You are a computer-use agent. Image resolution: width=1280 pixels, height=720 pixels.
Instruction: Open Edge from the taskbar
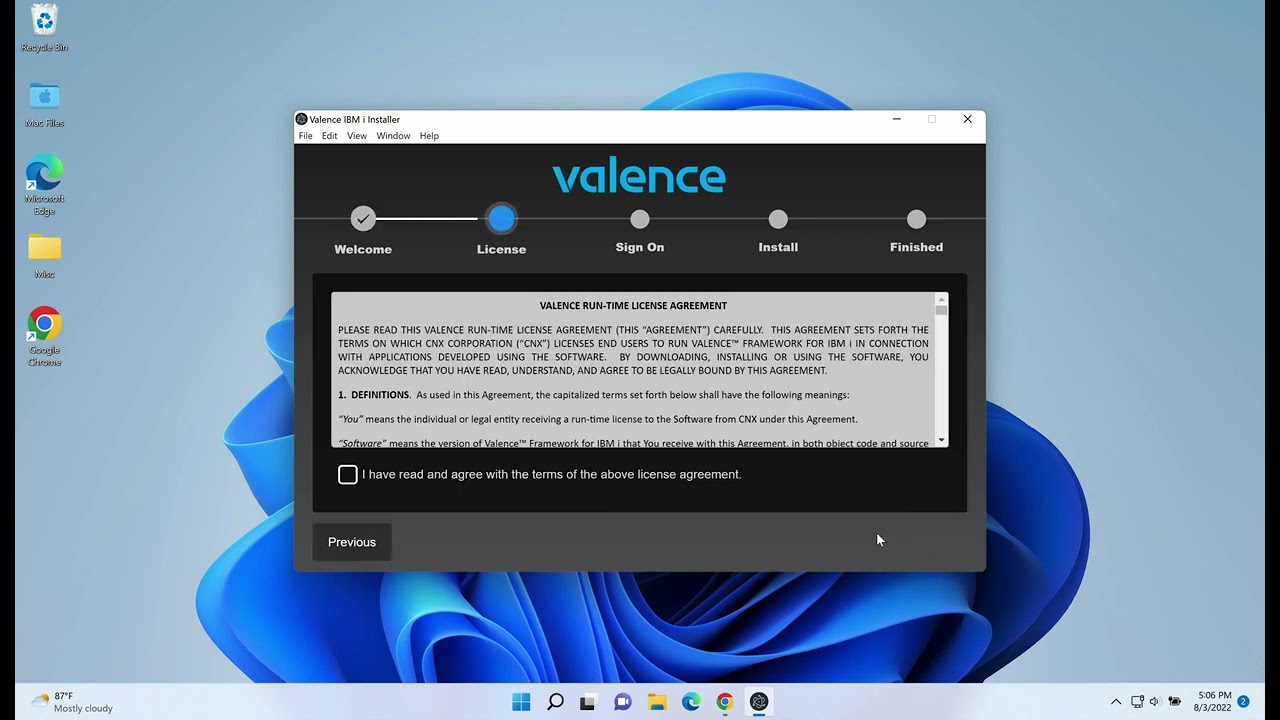tap(691, 702)
